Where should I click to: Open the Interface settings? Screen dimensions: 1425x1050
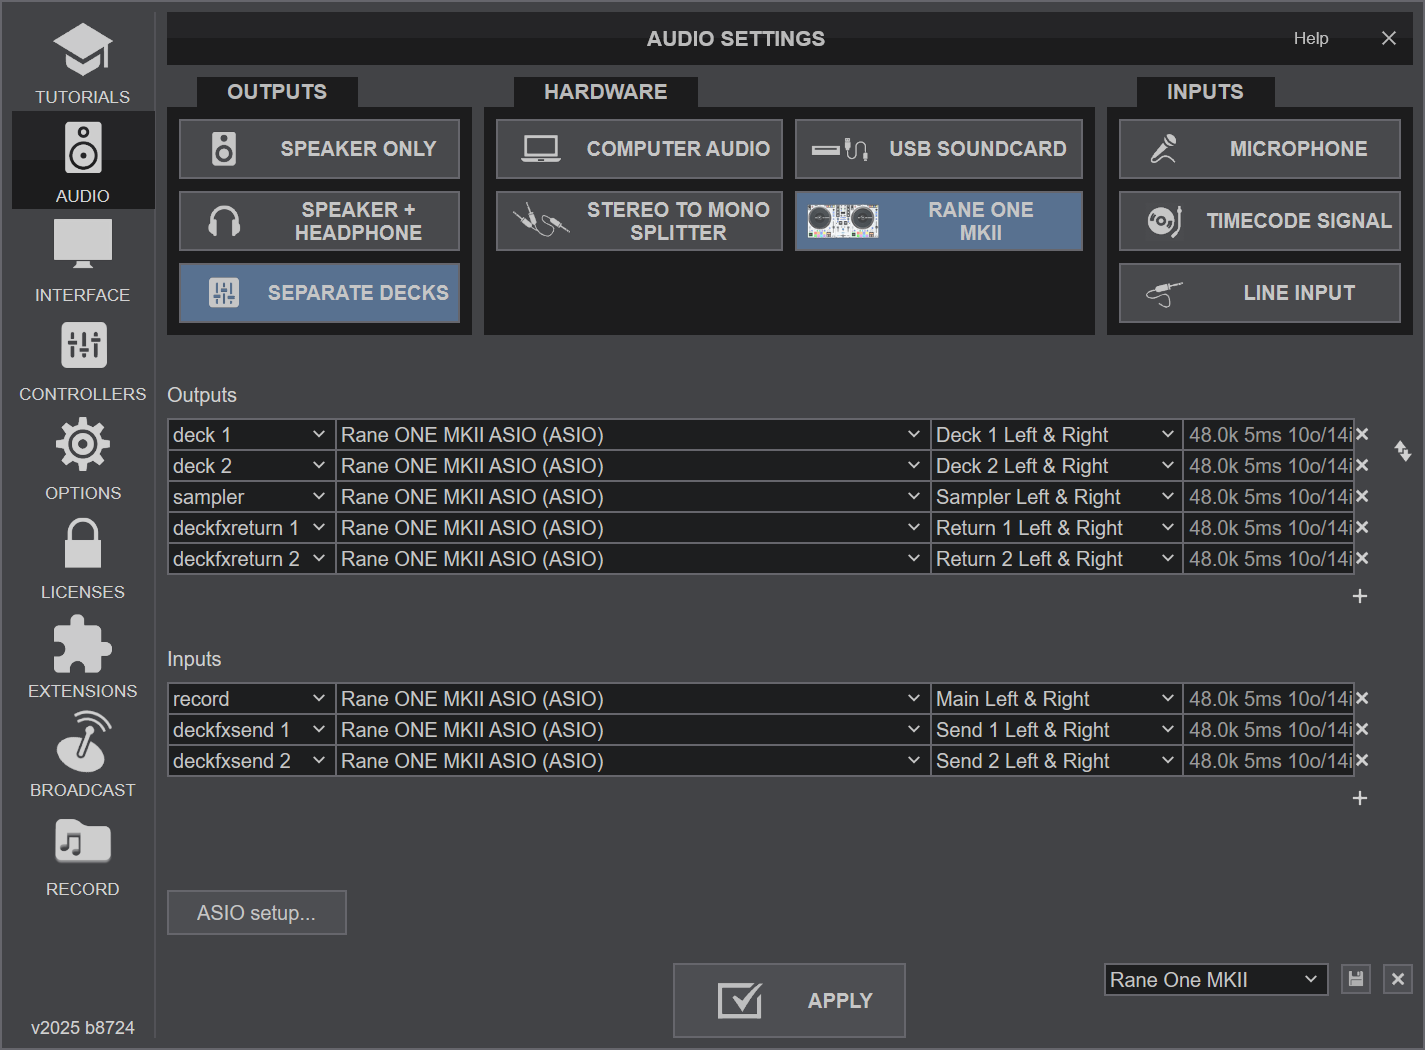point(83,260)
